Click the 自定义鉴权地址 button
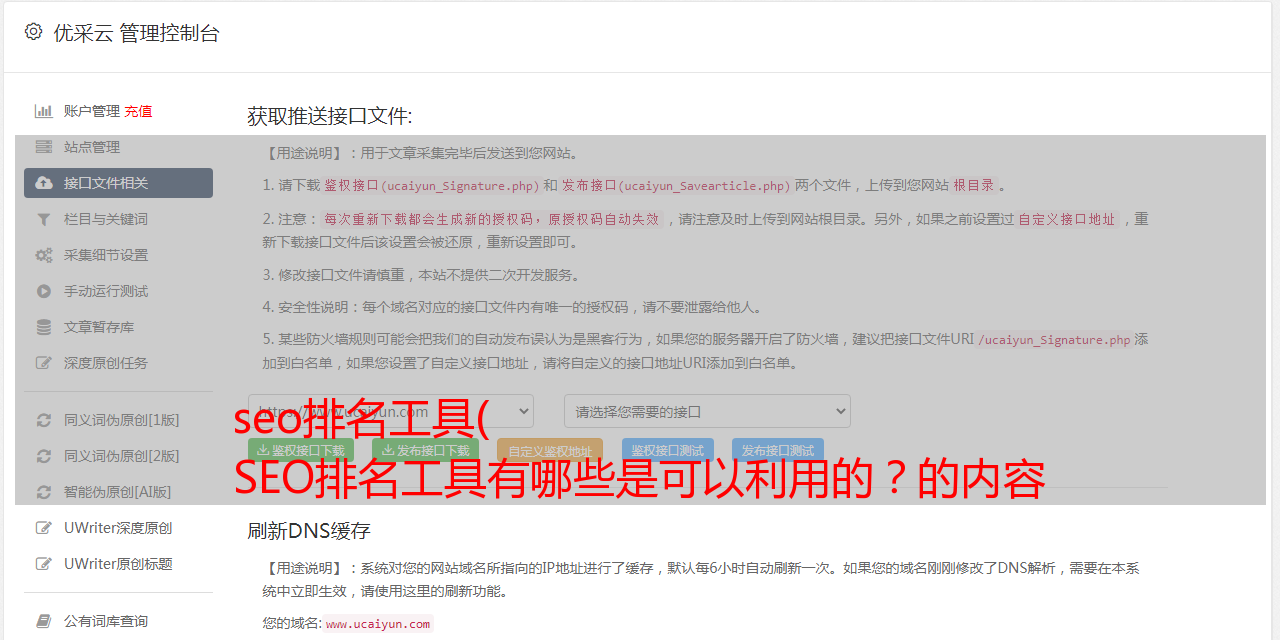1280x640 pixels. [x=550, y=451]
